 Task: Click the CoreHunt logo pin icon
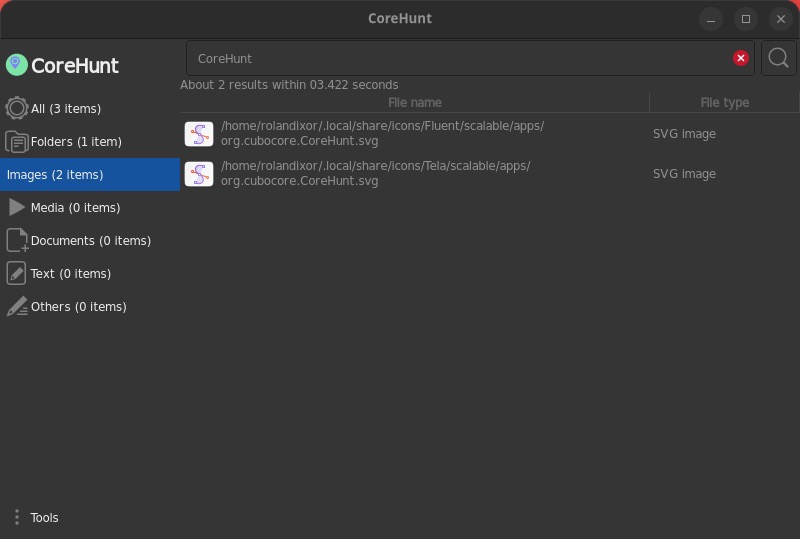pyautogui.click(x=16, y=65)
